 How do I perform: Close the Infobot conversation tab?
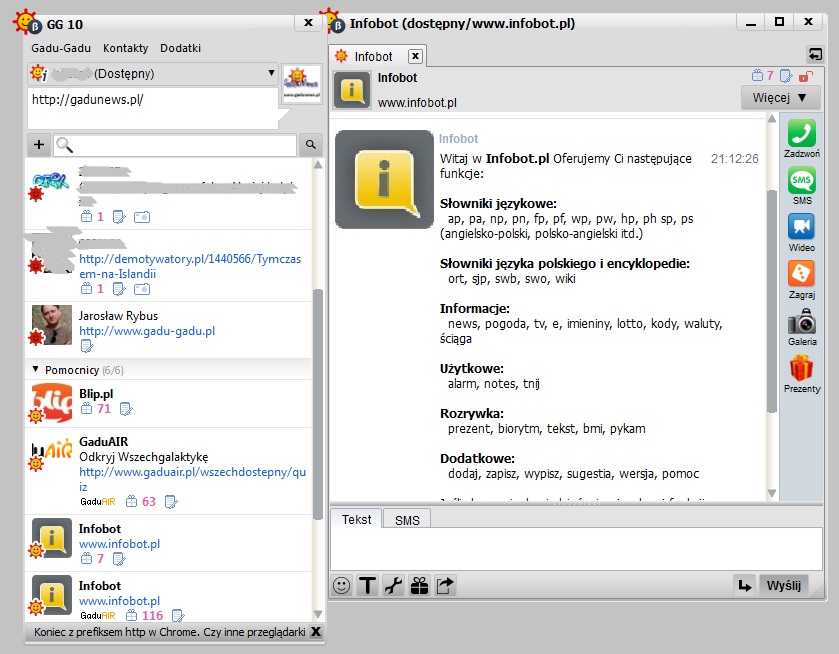coord(416,56)
